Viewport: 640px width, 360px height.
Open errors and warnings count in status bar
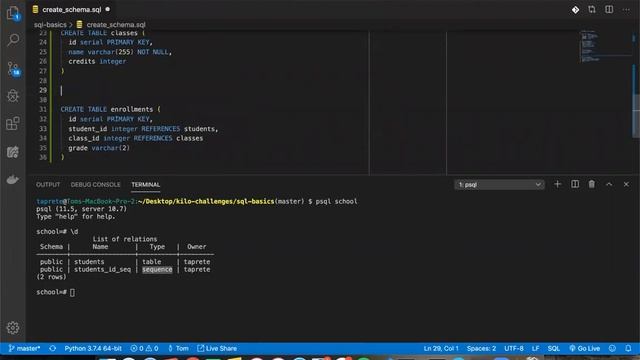click(x=144, y=349)
